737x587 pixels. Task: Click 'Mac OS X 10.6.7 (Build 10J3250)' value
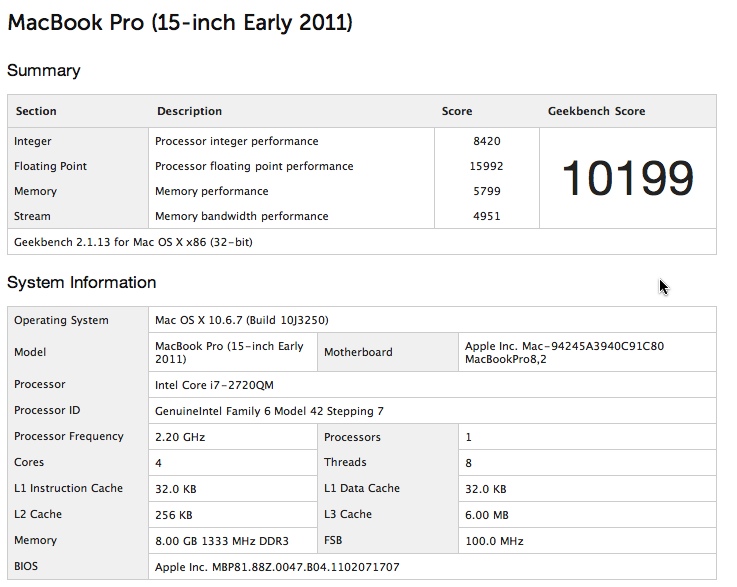pos(242,320)
